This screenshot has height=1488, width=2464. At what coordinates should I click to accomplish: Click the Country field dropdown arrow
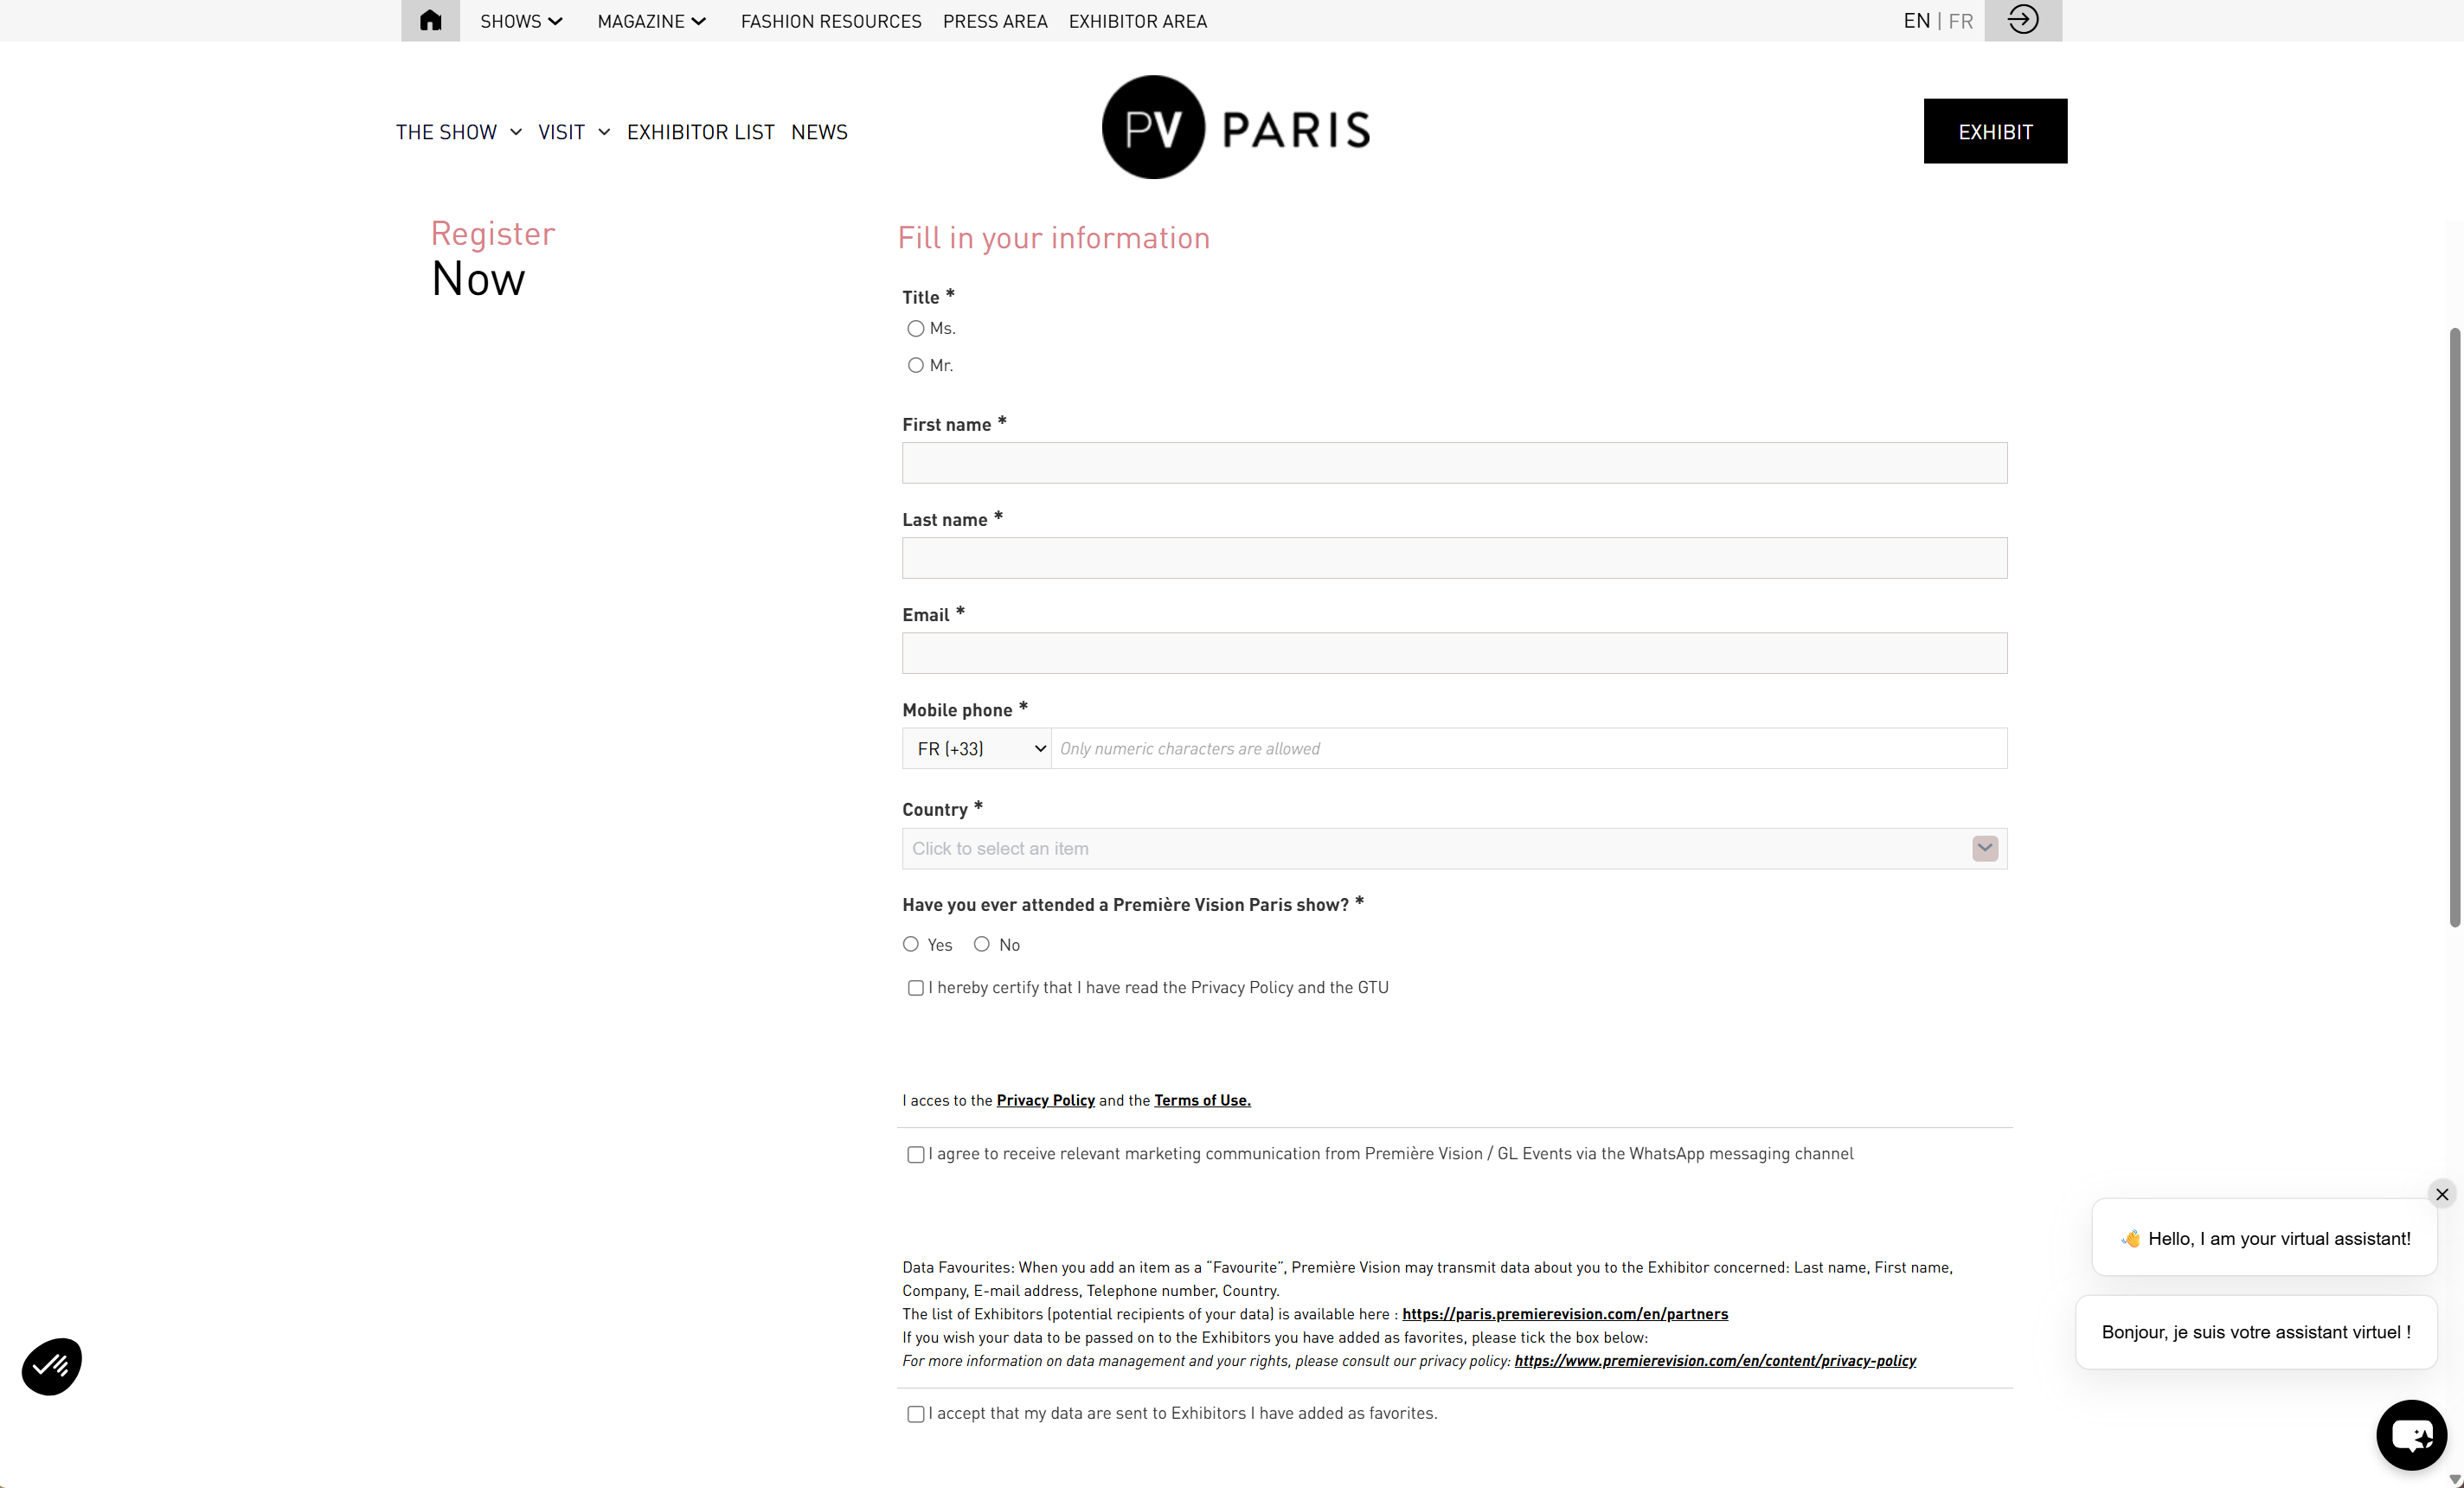click(x=1985, y=849)
